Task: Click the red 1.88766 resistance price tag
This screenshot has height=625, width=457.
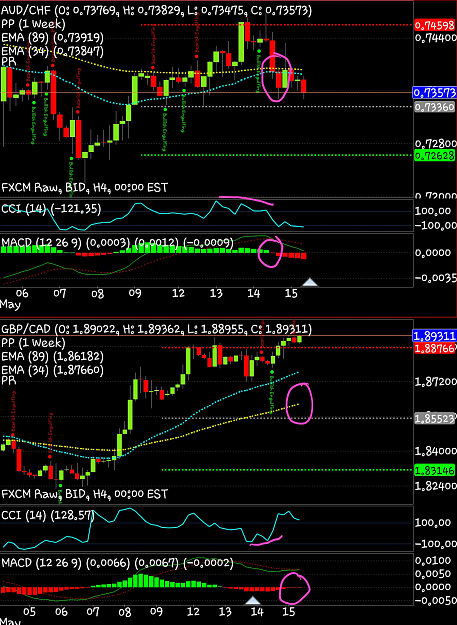Action: (435, 348)
